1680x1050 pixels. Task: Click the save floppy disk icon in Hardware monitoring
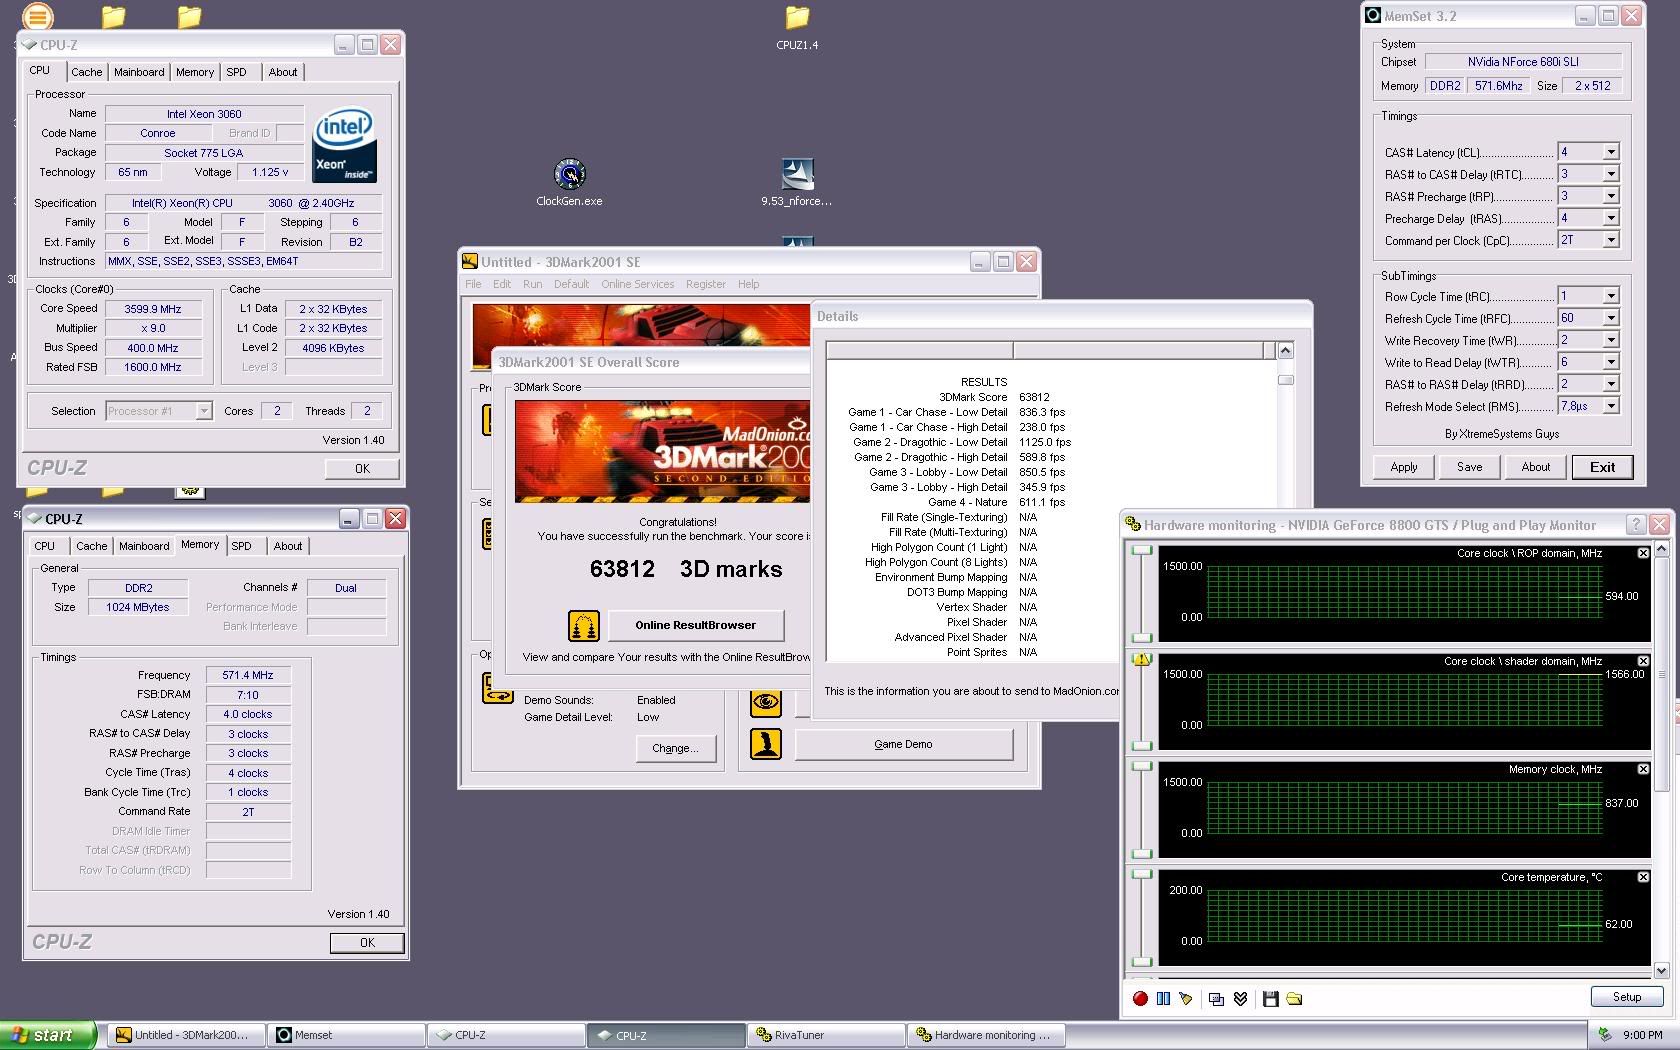click(x=1270, y=999)
